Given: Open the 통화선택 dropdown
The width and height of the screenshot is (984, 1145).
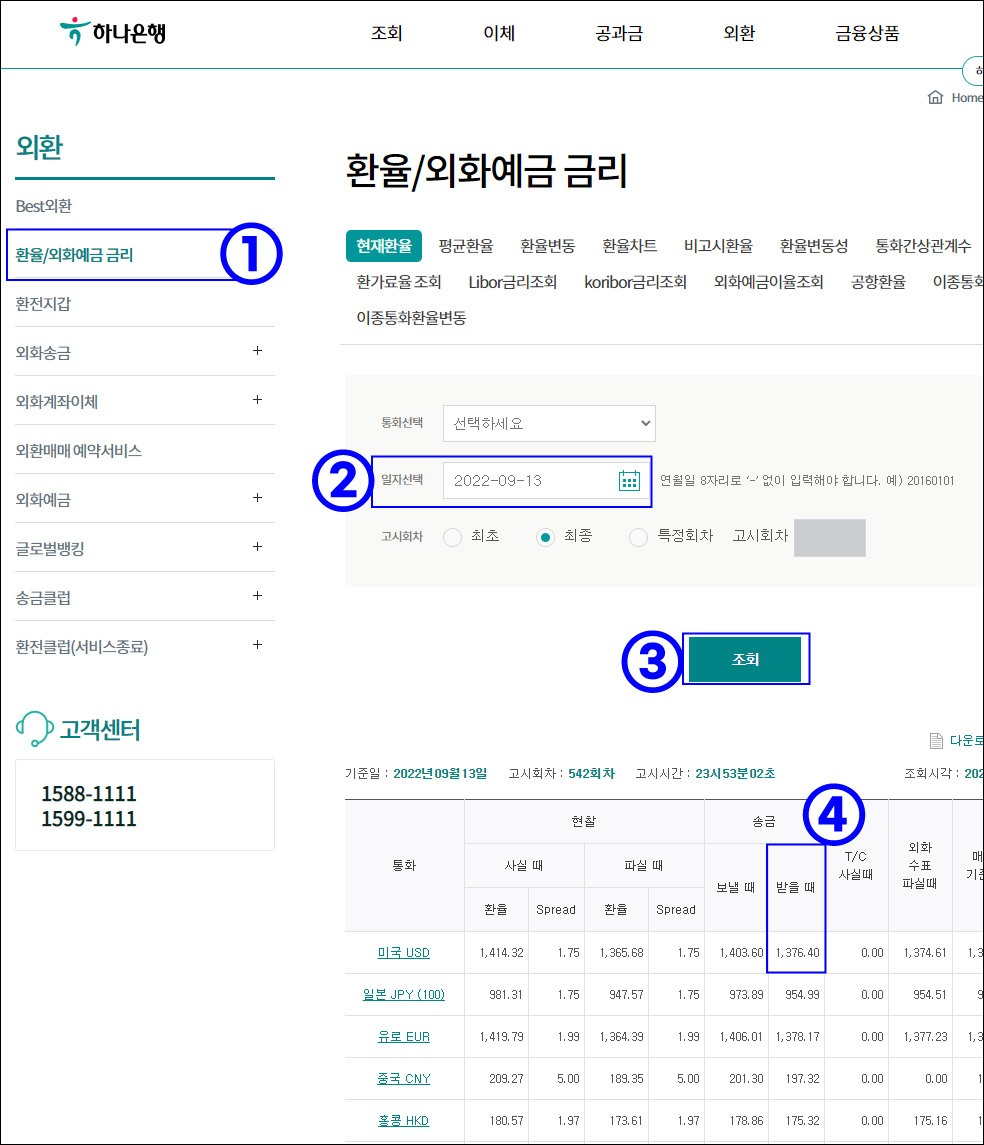Looking at the screenshot, I should [x=549, y=423].
